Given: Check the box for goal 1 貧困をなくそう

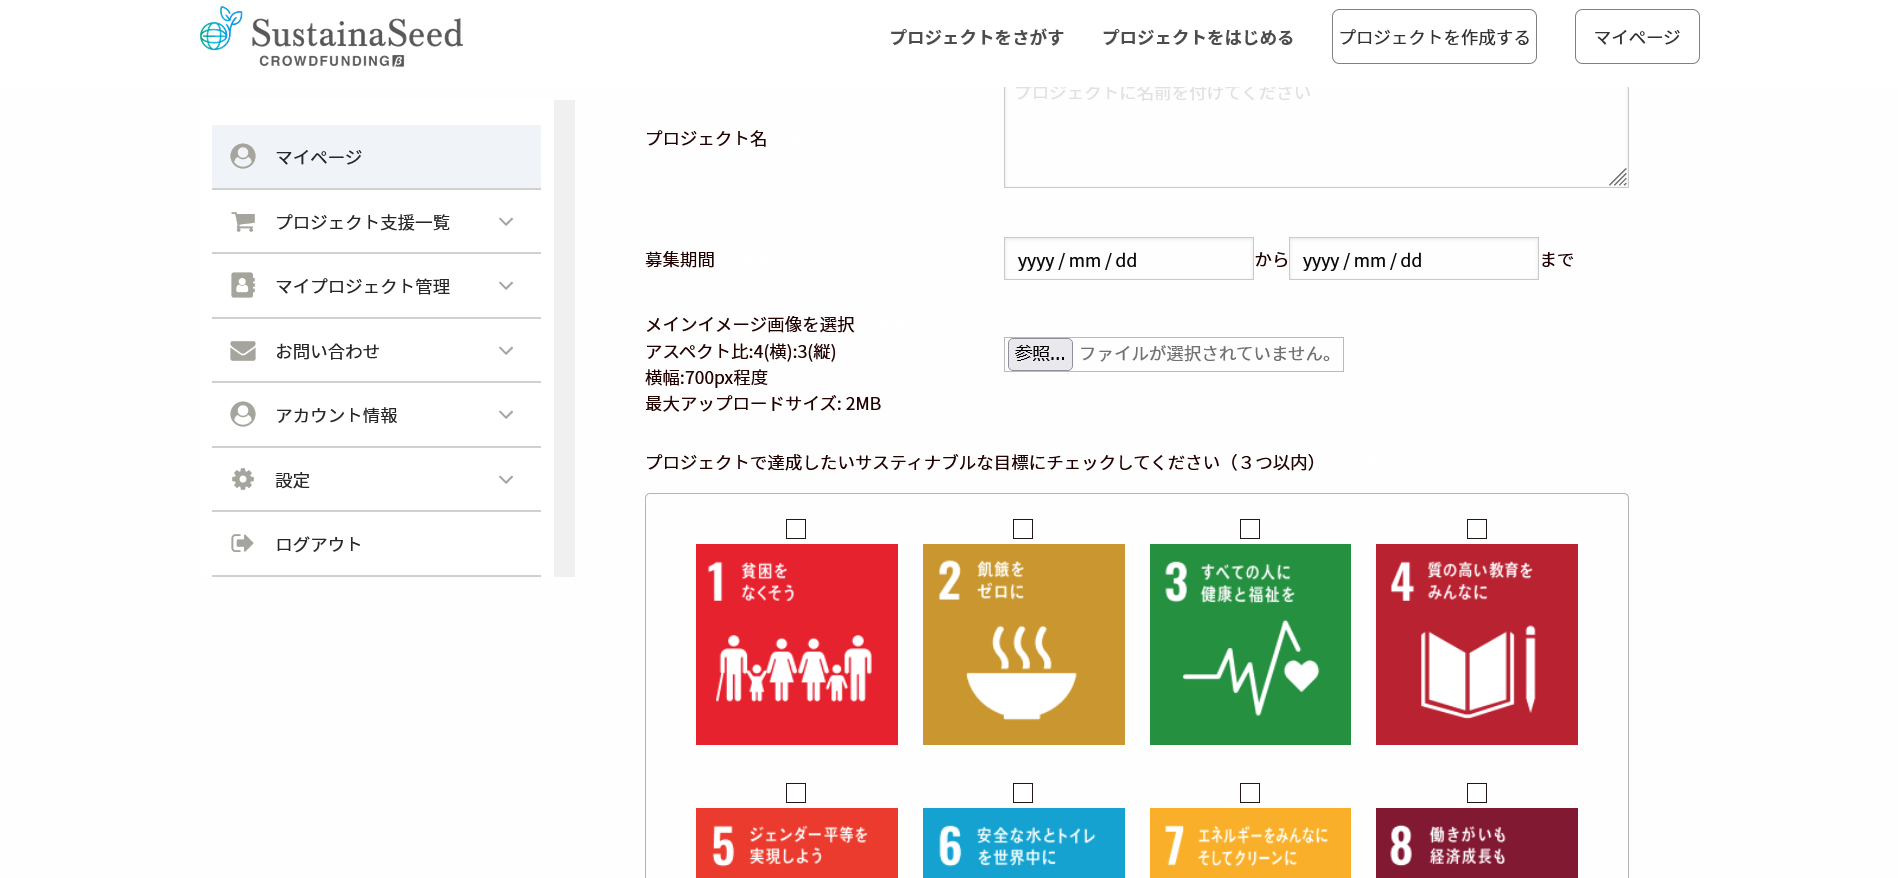Looking at the screenshot, I should (x=796, y=529).
